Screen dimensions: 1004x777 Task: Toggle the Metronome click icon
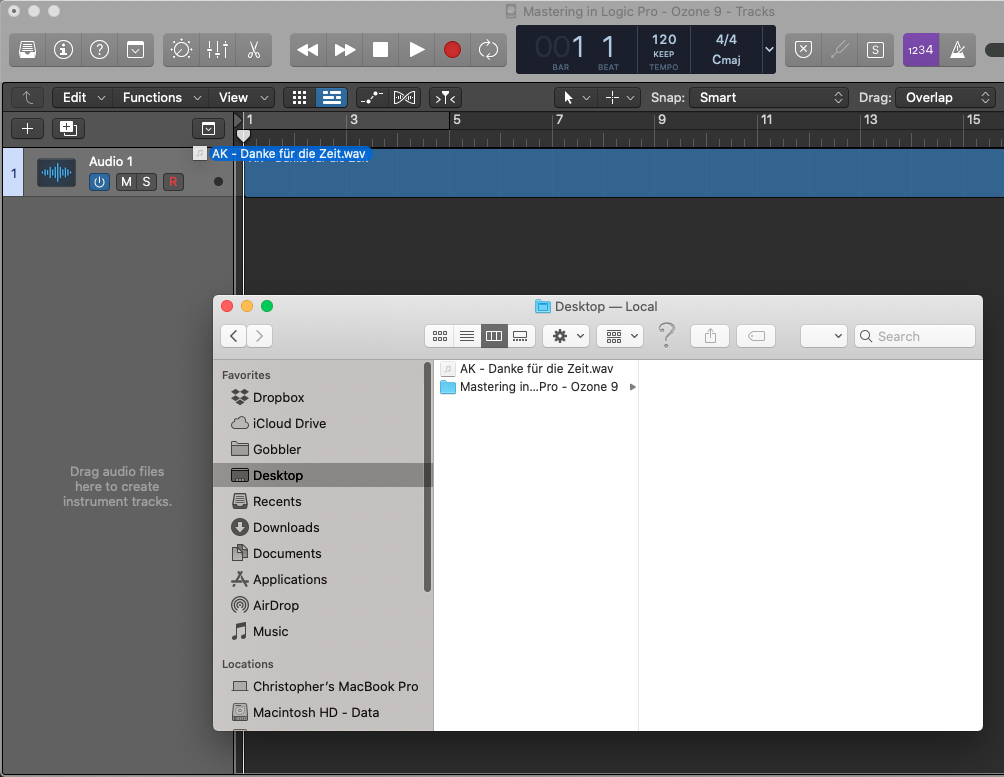coord(957,50)
